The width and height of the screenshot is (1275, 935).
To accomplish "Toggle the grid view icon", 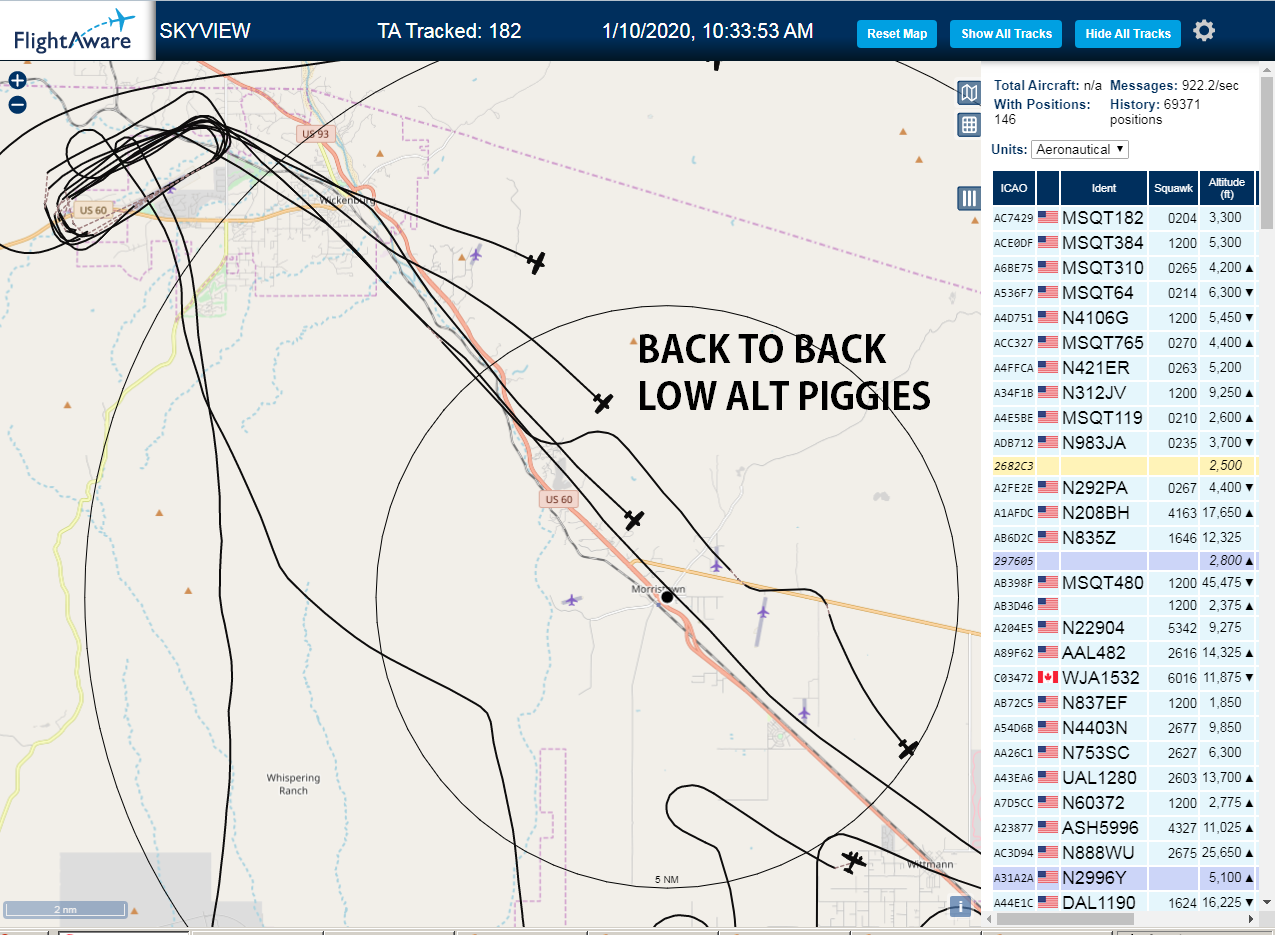I will [968, 125].
